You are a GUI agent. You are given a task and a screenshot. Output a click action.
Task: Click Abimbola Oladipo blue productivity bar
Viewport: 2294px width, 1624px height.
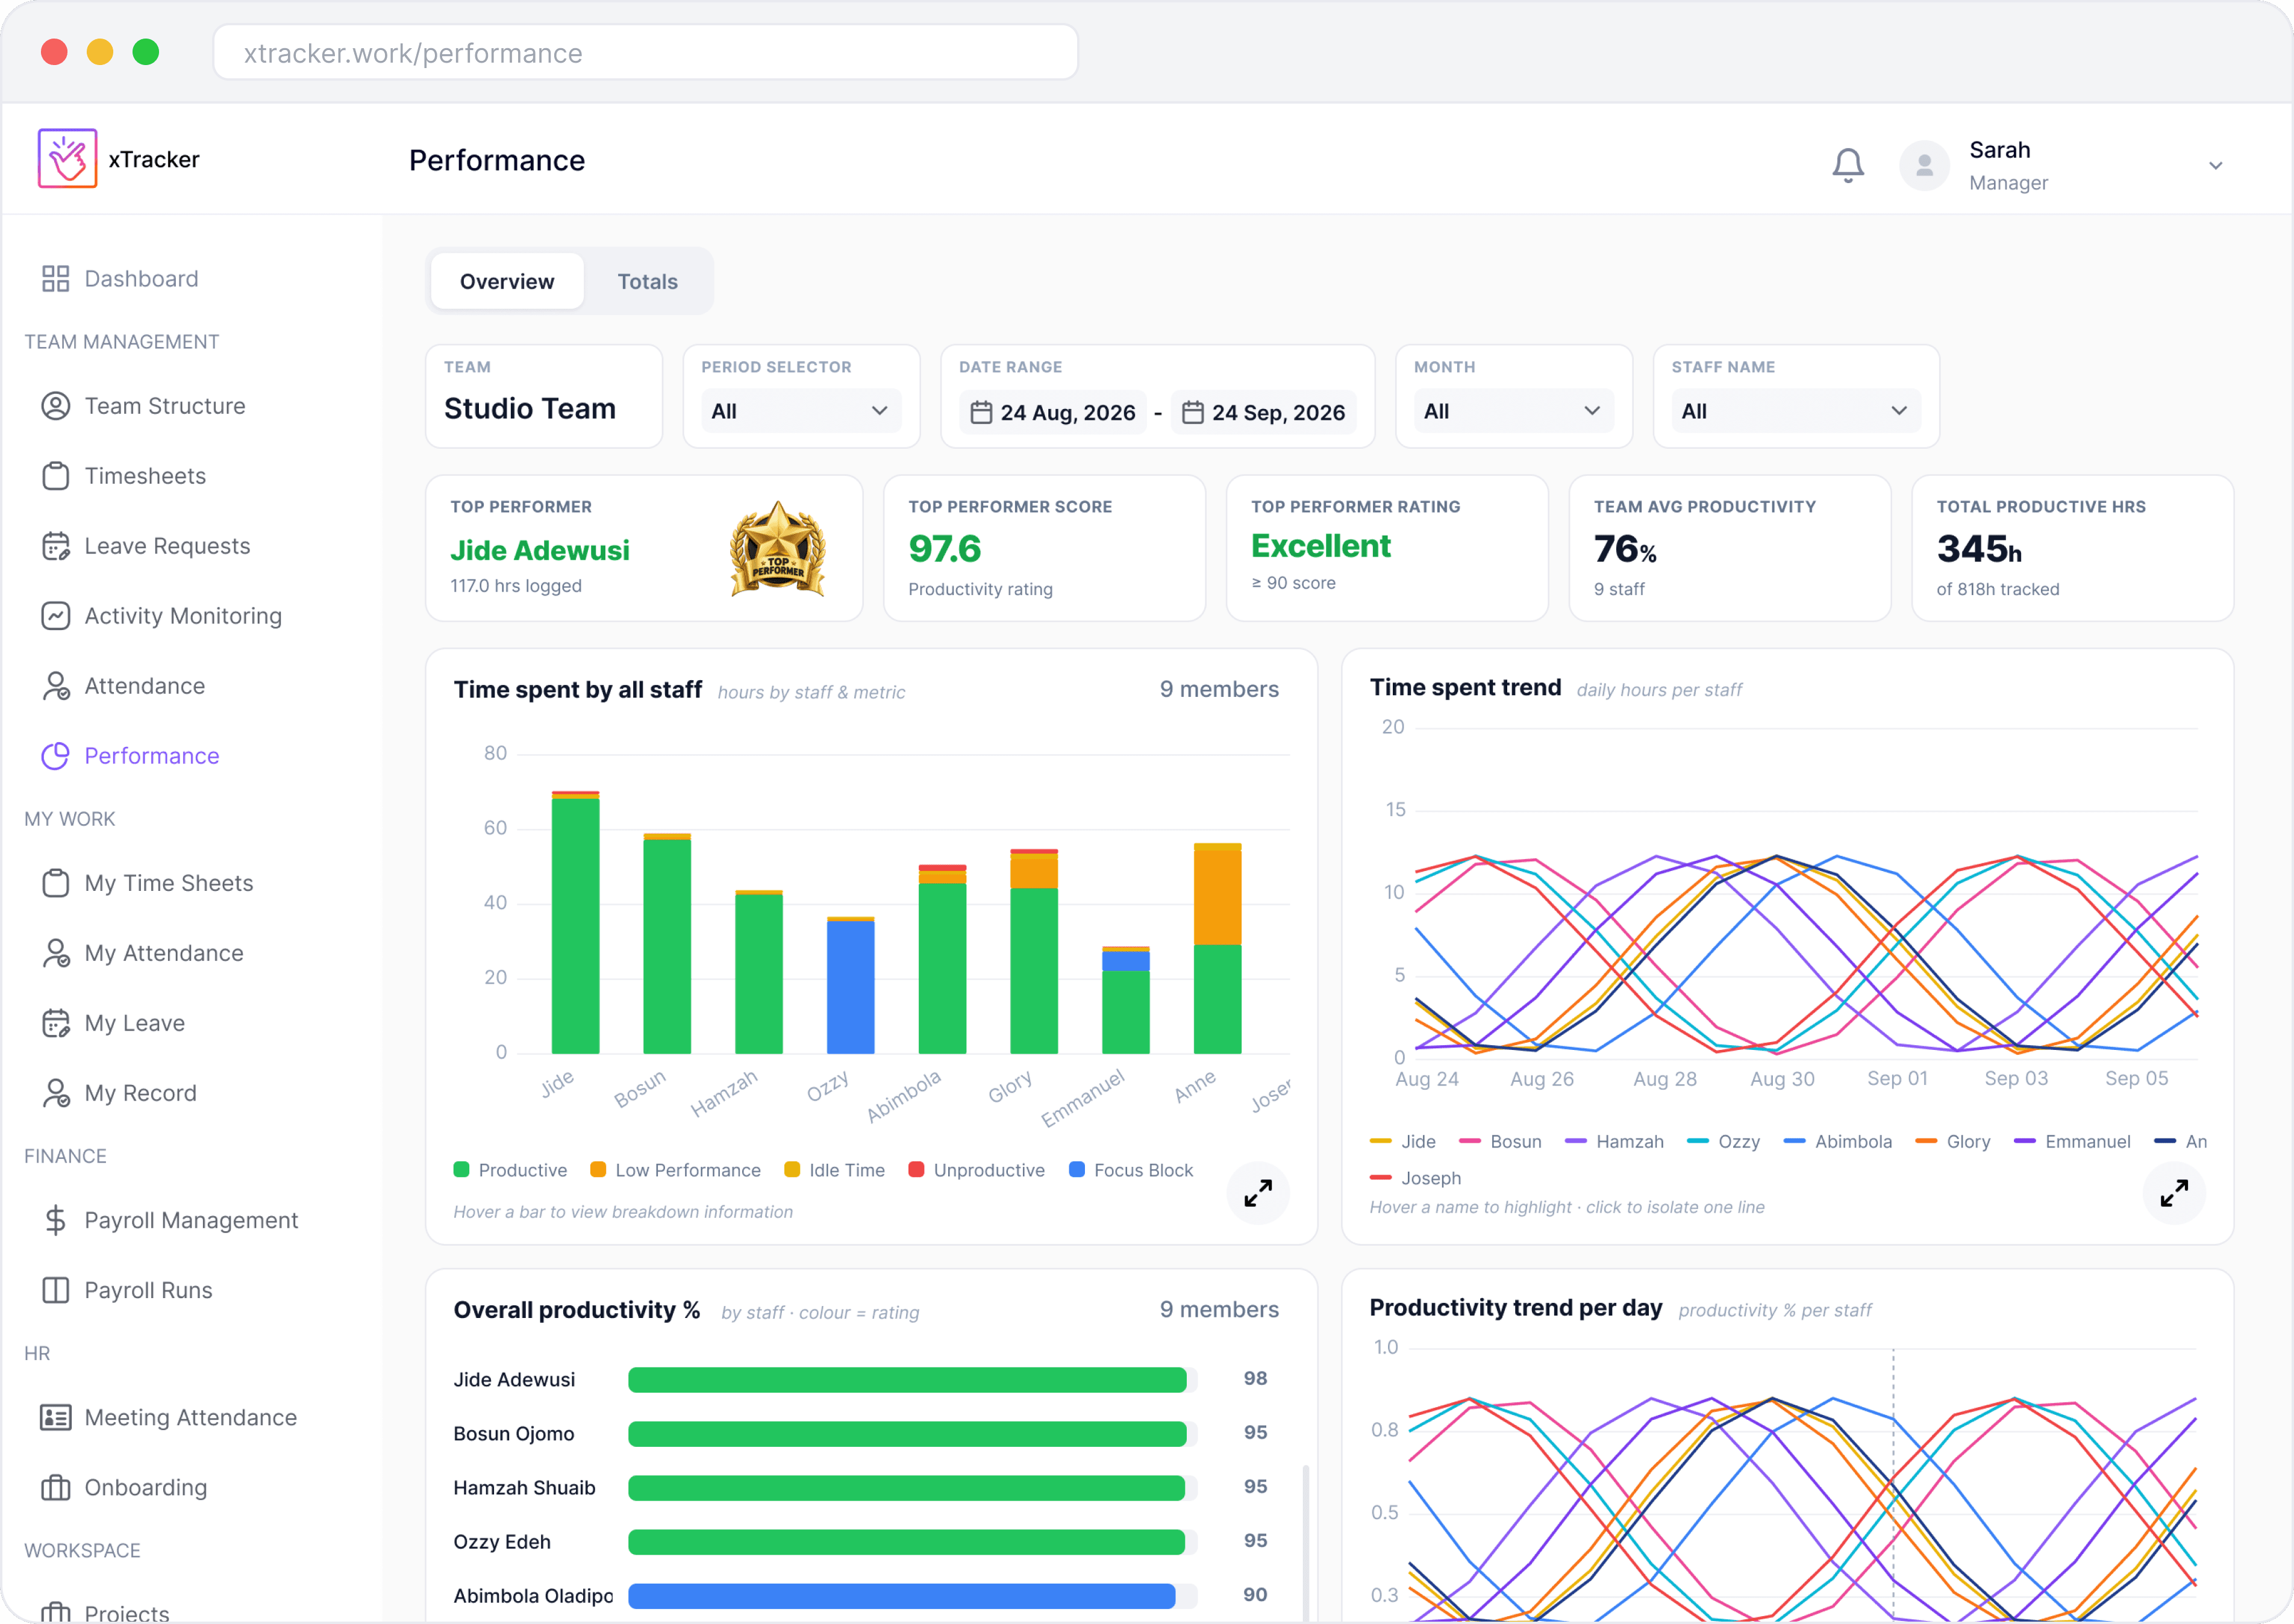coord(901,1596)
